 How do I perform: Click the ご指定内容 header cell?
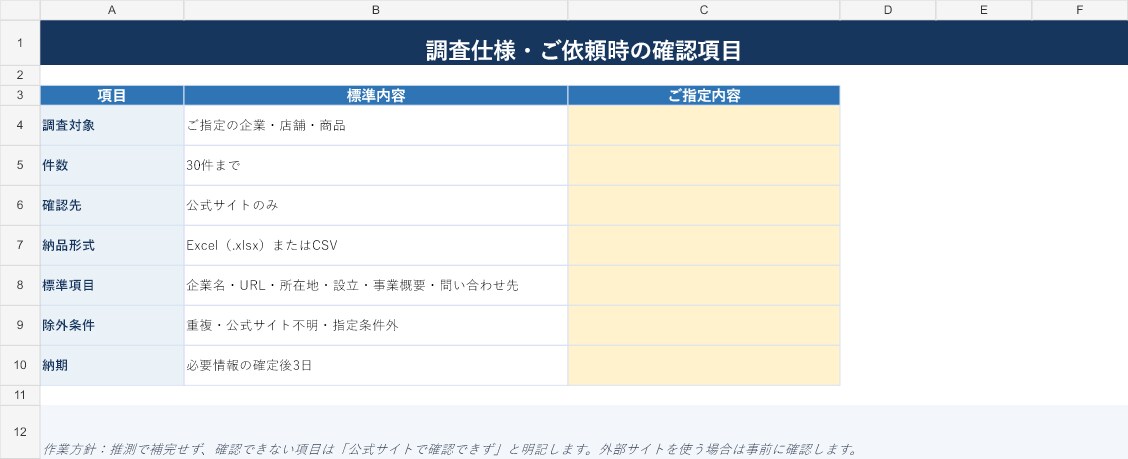click(704, 95)
